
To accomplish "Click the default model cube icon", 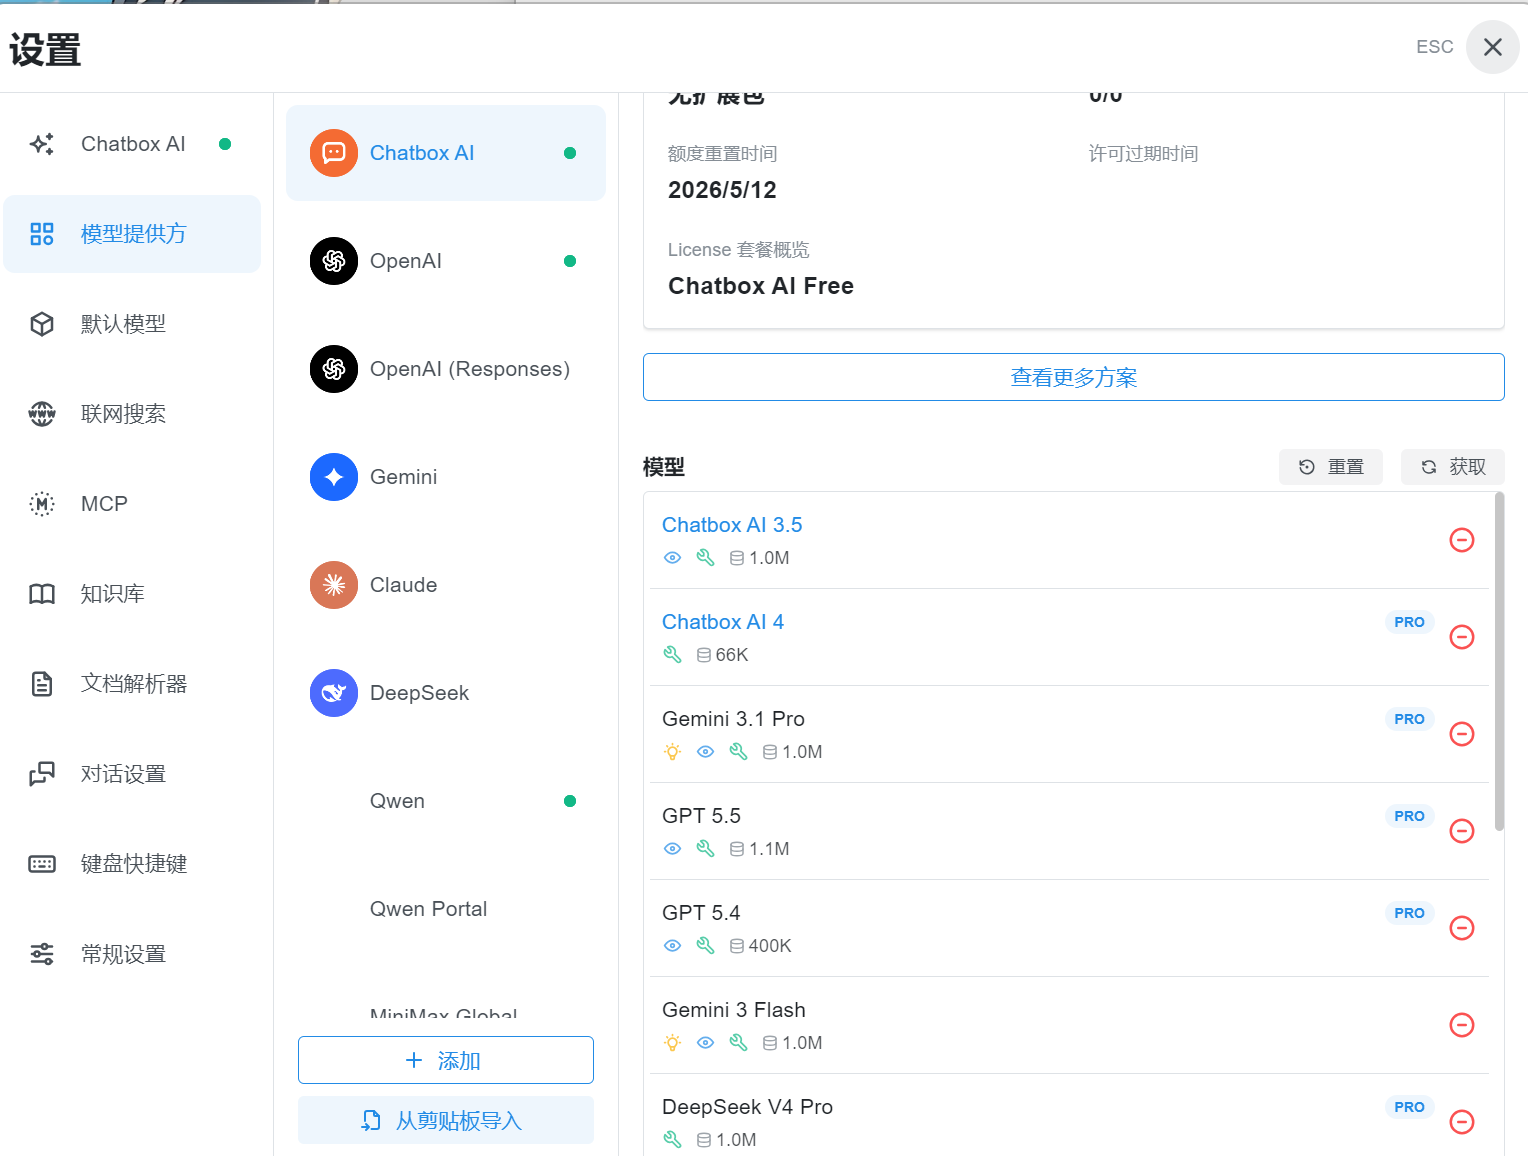I will [42, 324].
